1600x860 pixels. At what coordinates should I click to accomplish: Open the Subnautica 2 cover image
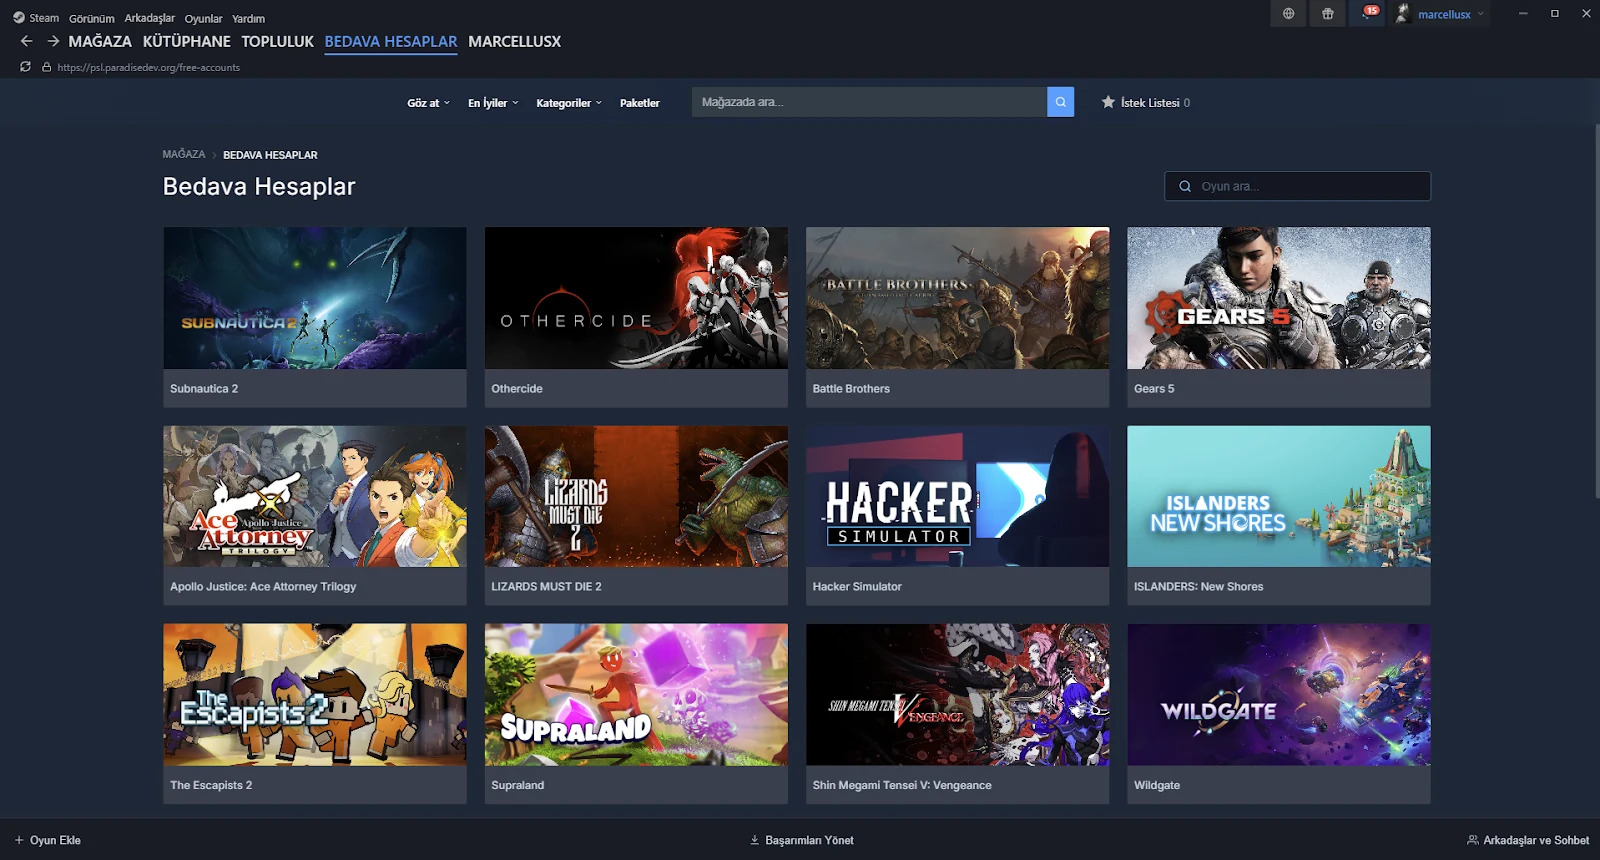(315, 298)
